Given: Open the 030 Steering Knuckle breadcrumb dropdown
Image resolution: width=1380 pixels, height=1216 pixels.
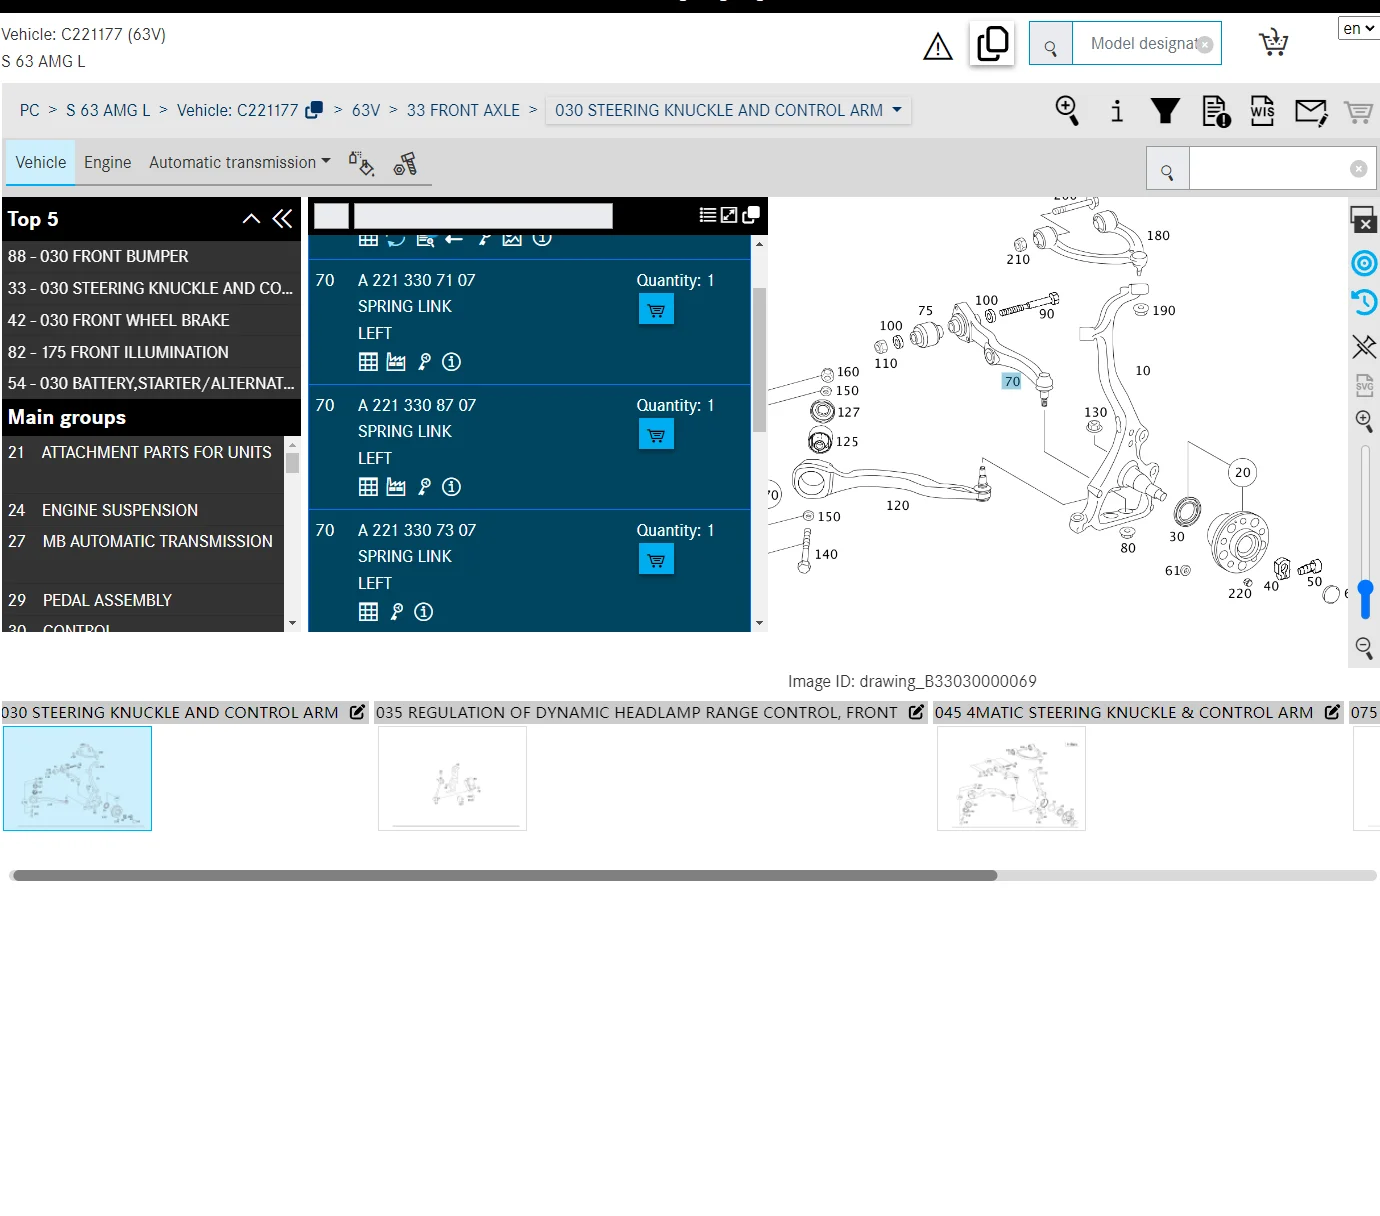Looking at the screenshot, I should pos(728,110).
